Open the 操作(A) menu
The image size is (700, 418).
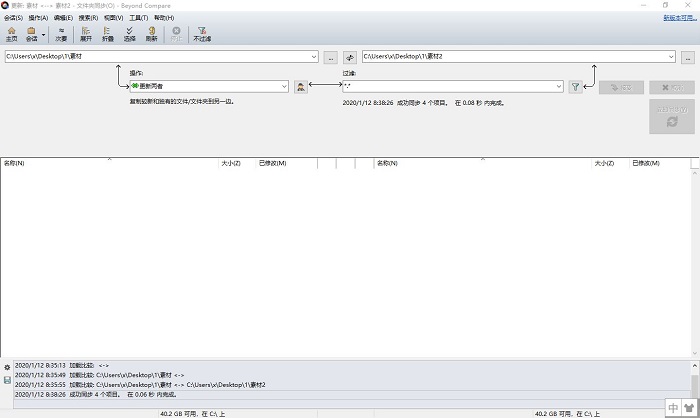point(38,18)
